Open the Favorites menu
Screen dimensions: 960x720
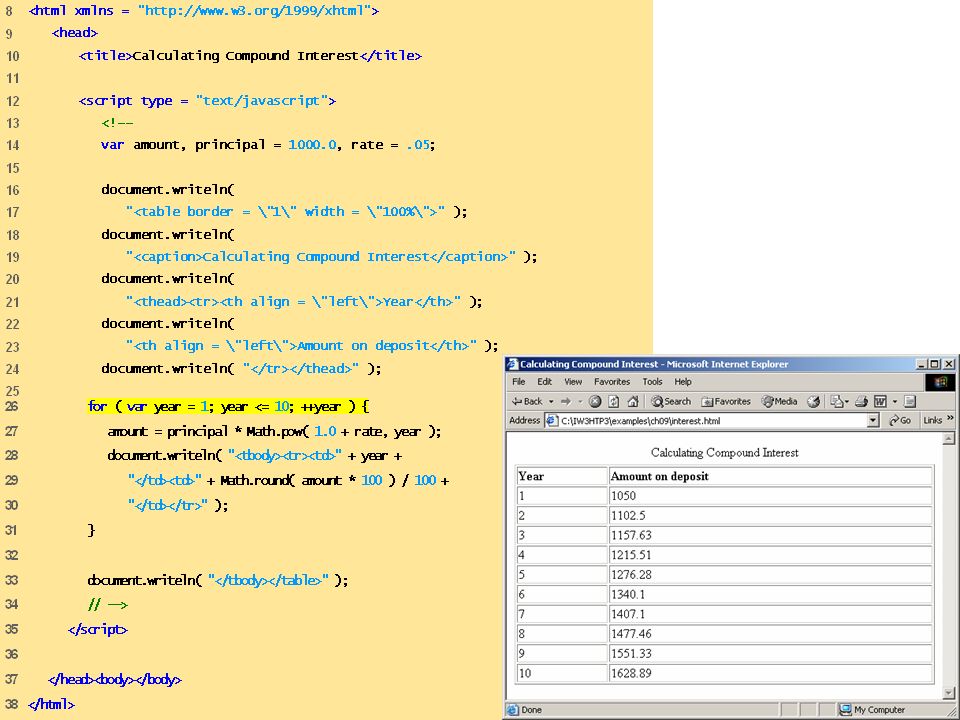(612, 381)
